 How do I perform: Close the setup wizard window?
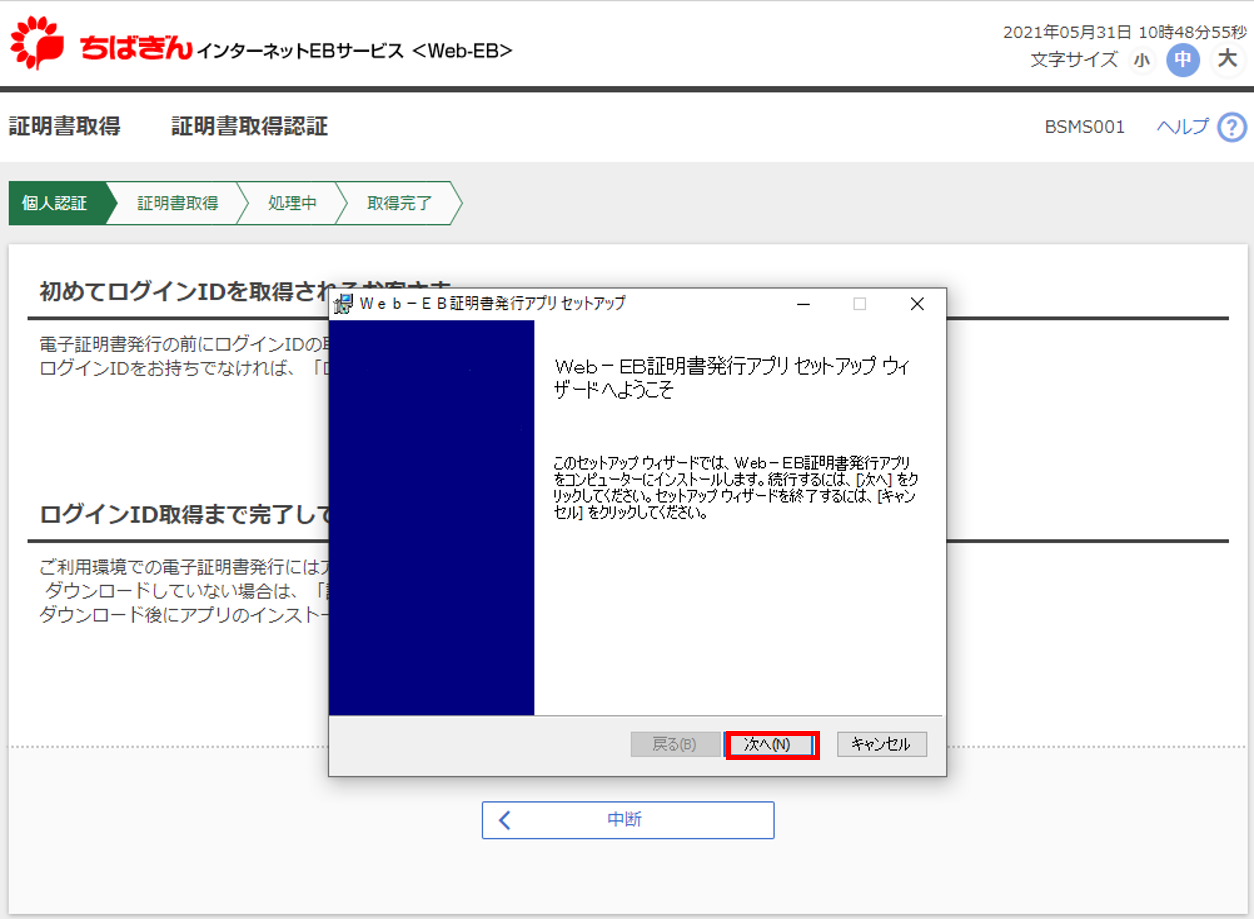click(917, 304)
